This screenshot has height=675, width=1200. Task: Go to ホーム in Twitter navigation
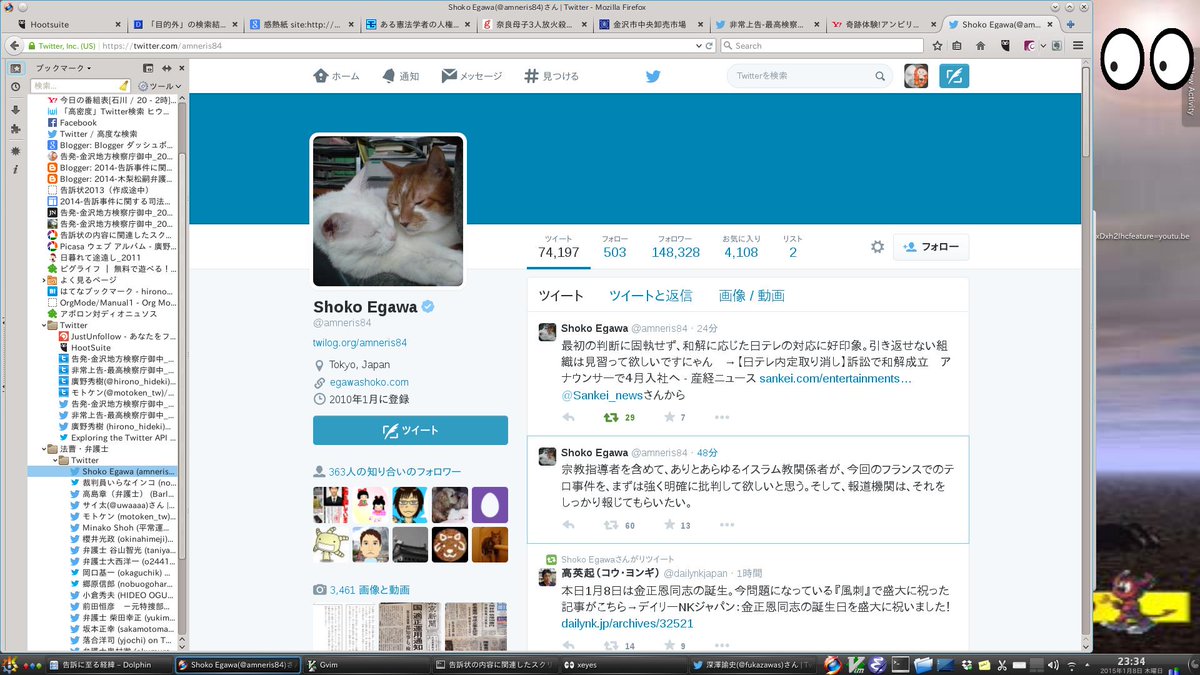tap(336, 76)
